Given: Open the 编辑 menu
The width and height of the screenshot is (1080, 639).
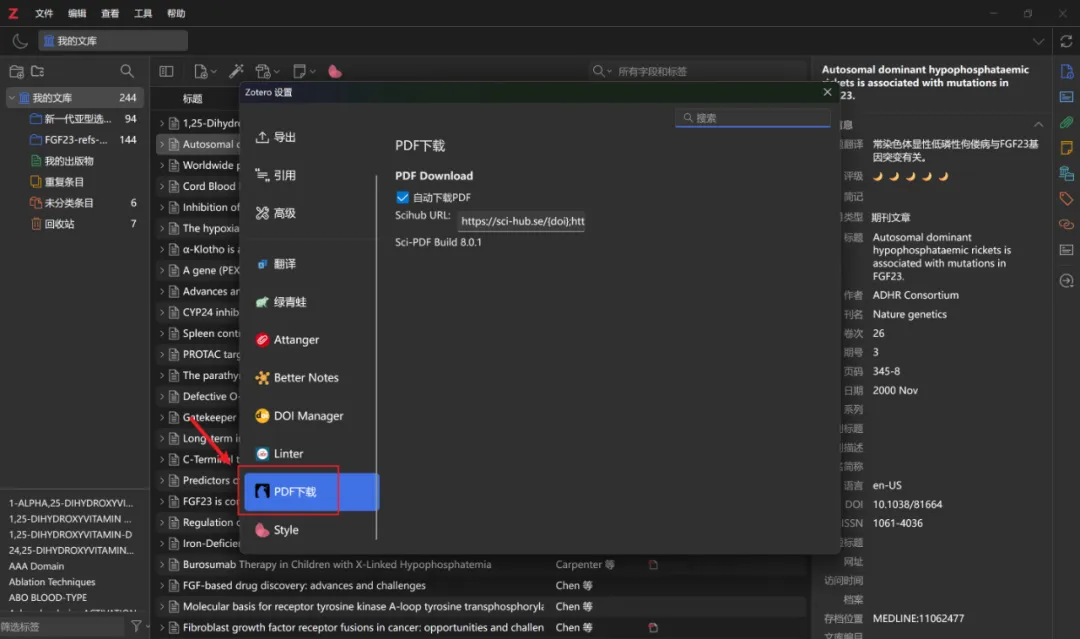Looking at the screenshot, I should tap(77, 13).
